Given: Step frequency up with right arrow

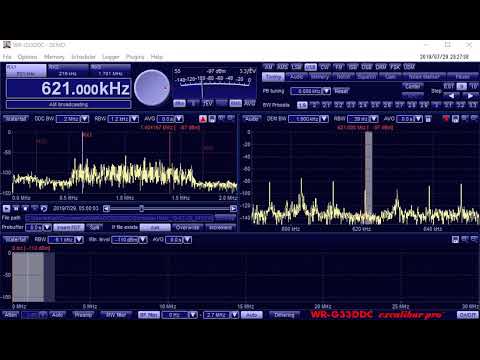Looking at the screenshot, I should 470,96.
